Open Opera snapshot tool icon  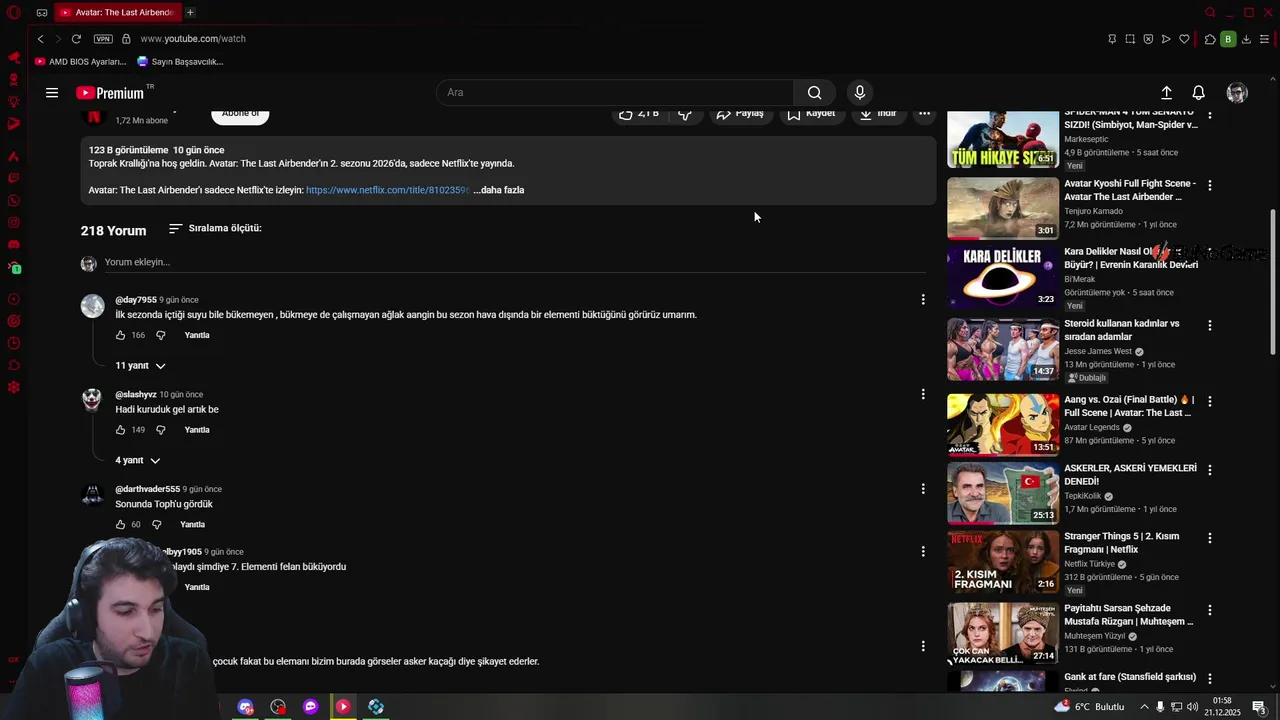pyautogui.click(x=1130, y=39)
